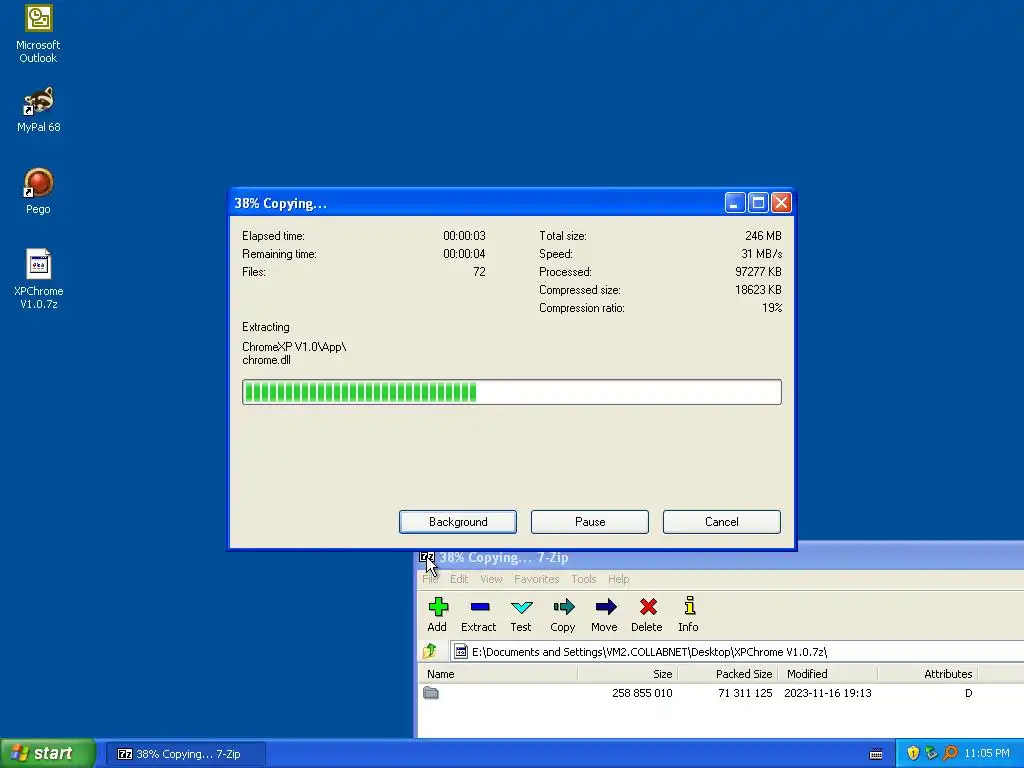Screen dimensions: 1024x768
Task: Click the Background button in copying dialog
Action: point(458,522)
